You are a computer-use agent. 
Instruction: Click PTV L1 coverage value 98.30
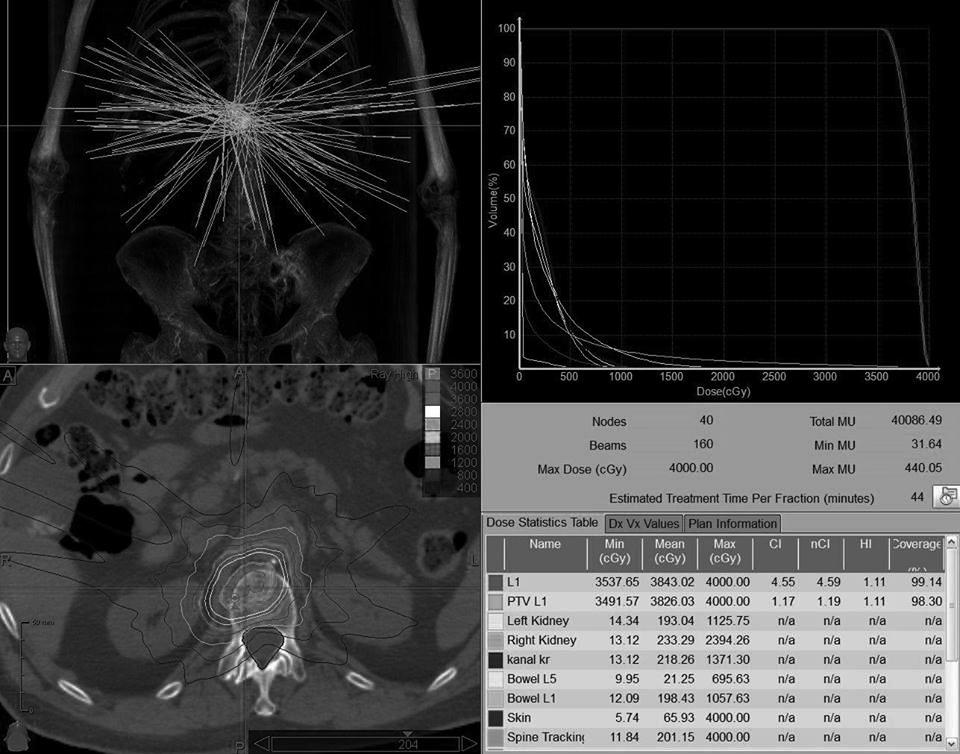926,602
